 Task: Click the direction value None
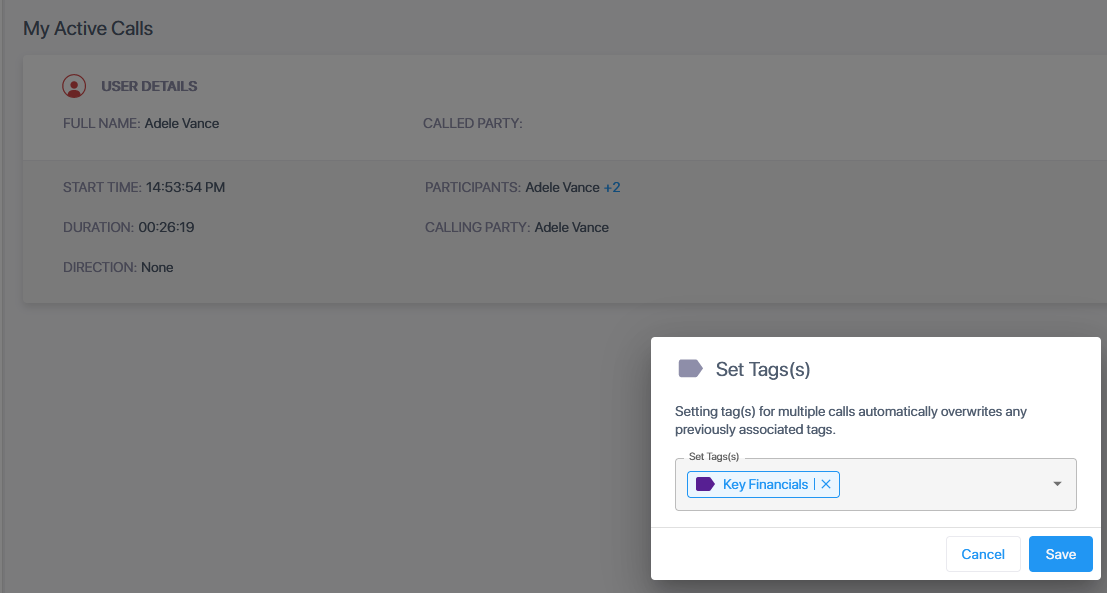point(157,267)
